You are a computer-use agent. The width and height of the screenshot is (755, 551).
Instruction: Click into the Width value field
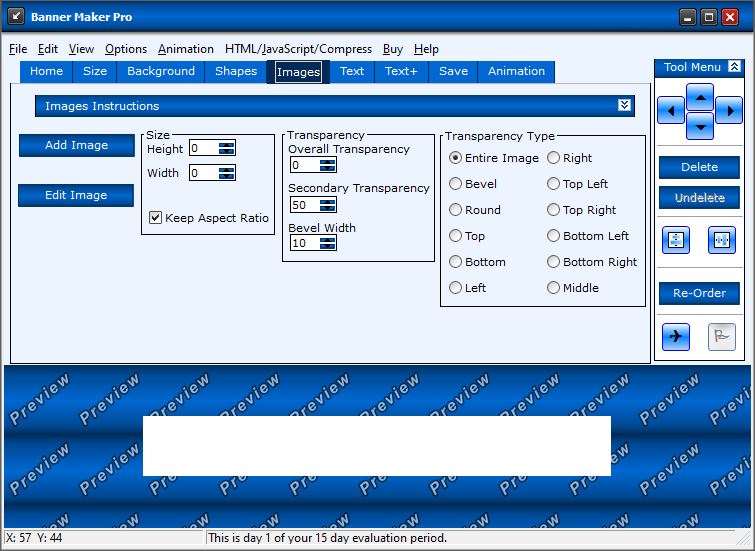[x=204, y=173]
